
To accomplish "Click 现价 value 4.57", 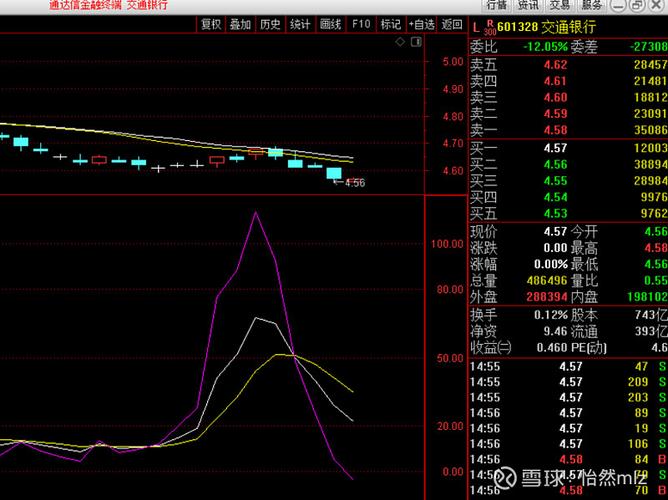I will [555, 232].
